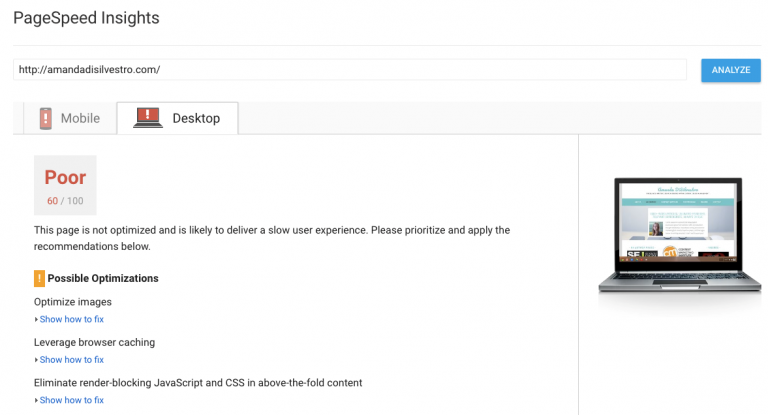
Task: Click the 'Leverage browser caching' recommendation title
Action: (x=94, y=342)
